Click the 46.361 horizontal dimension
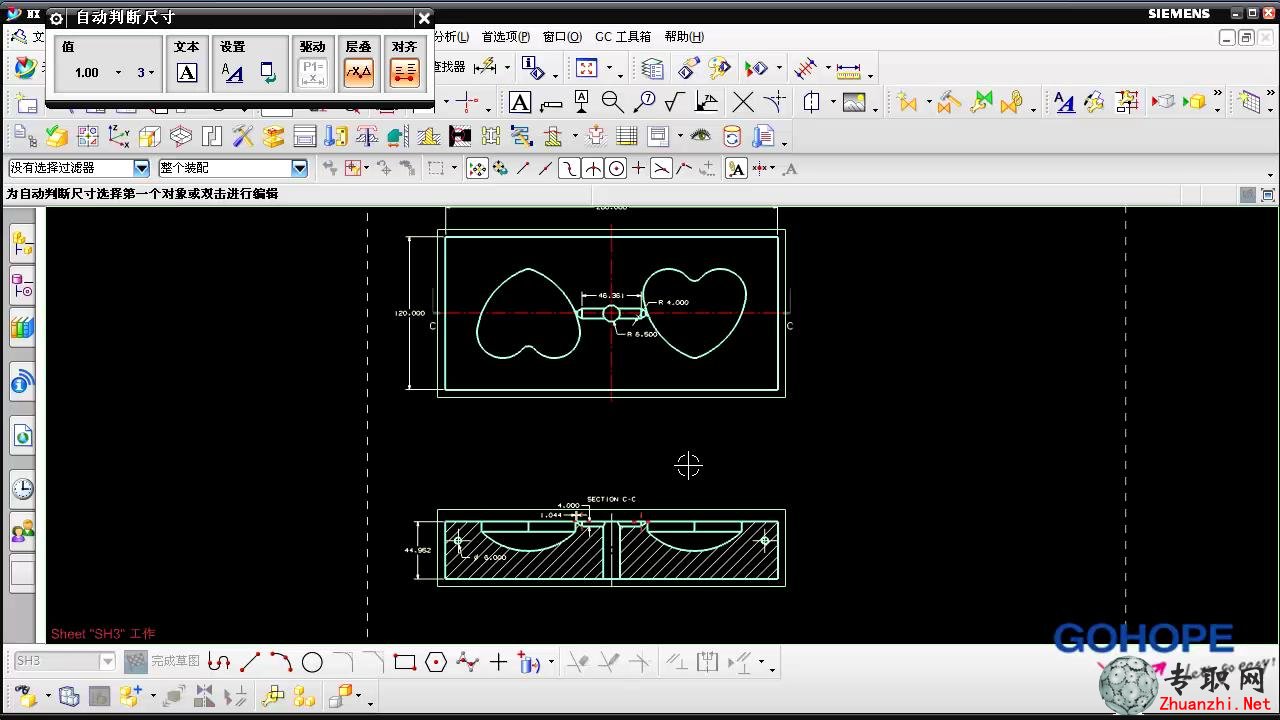 611,295
